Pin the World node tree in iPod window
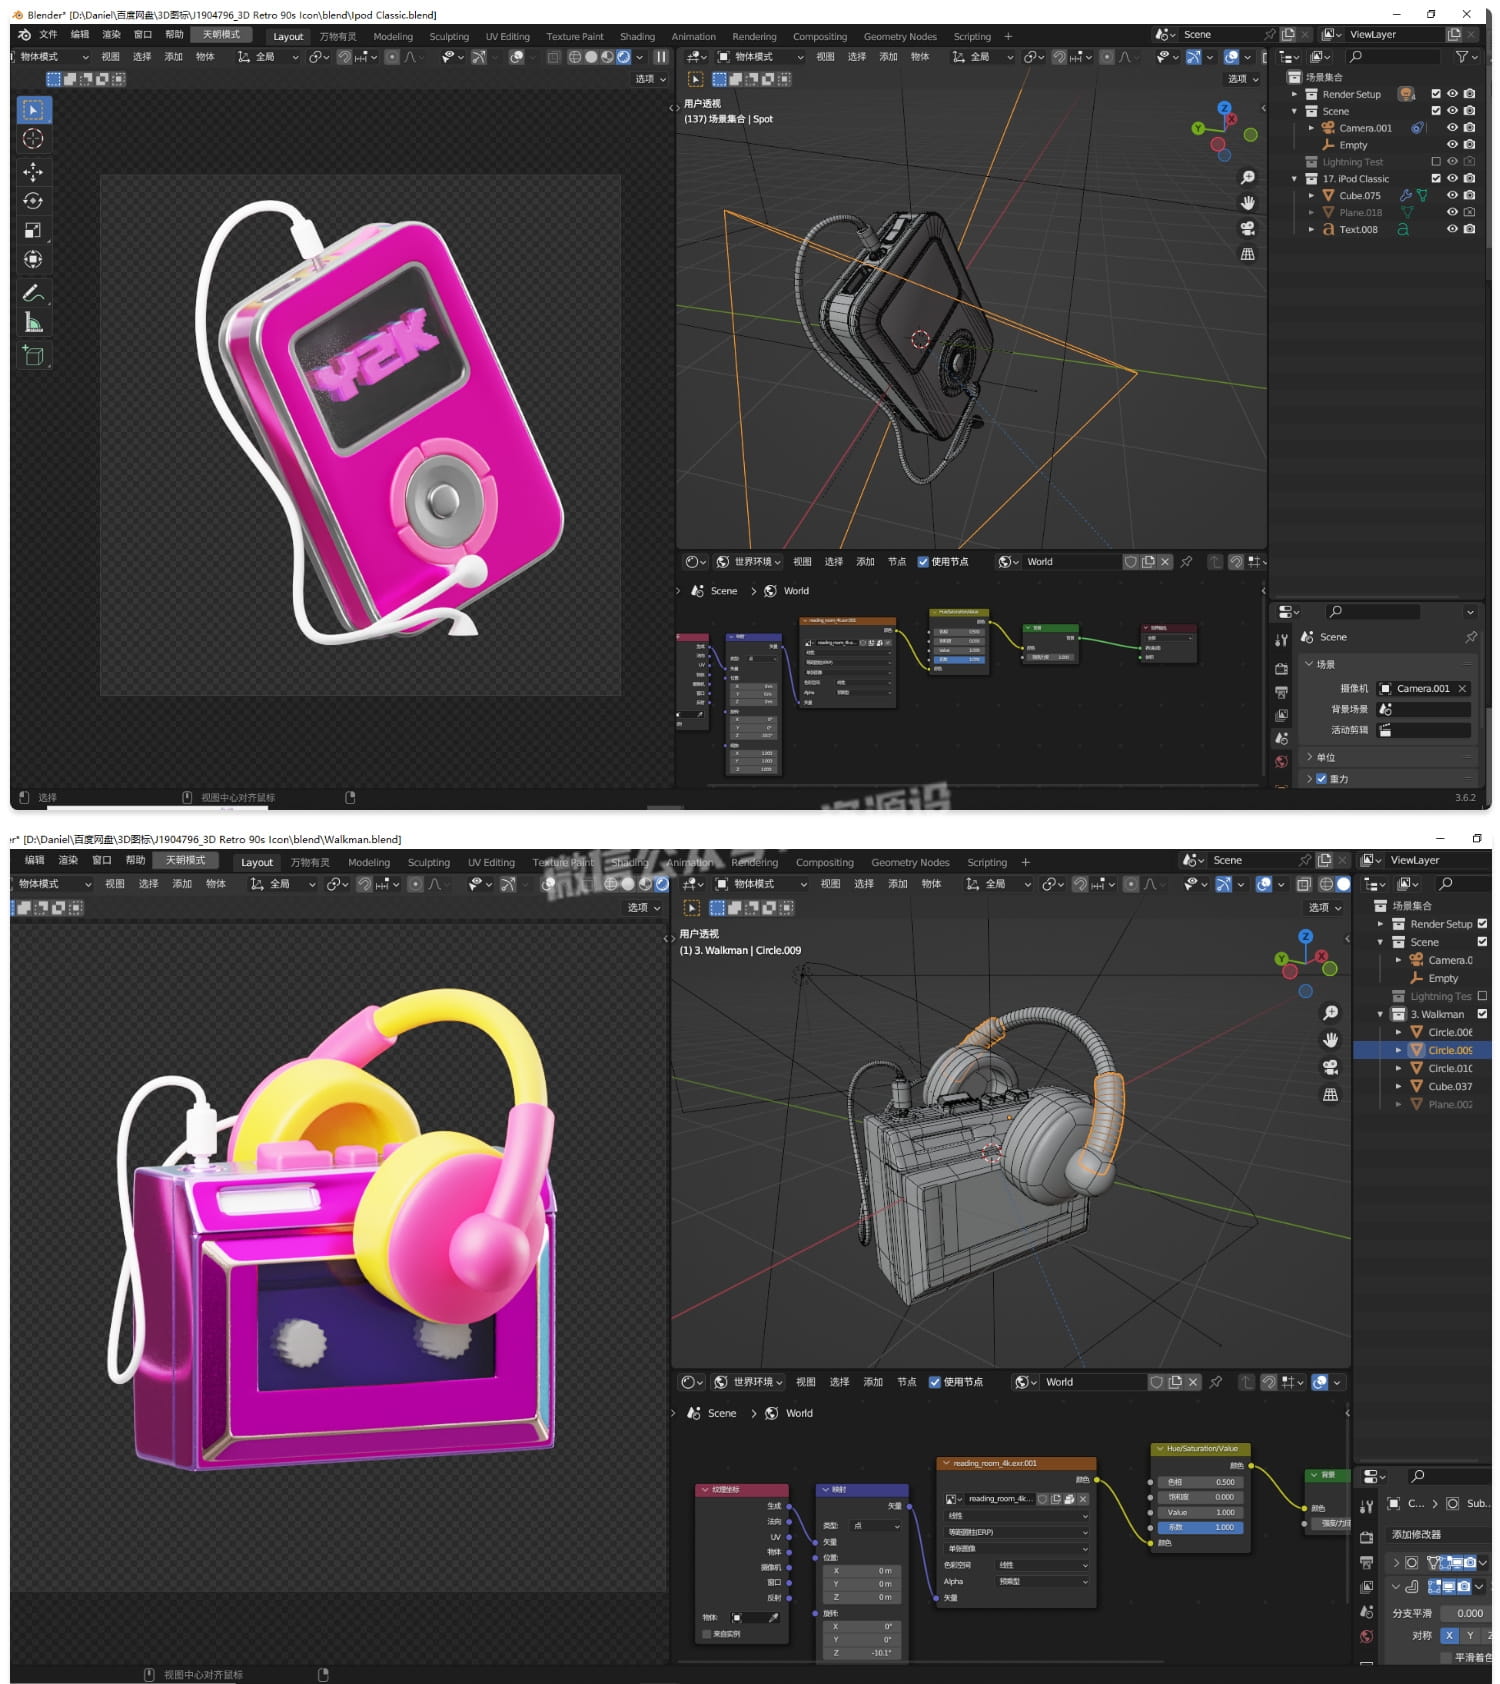The height and width of the screenshot is (1684, 1500). tap(1186, 562)
